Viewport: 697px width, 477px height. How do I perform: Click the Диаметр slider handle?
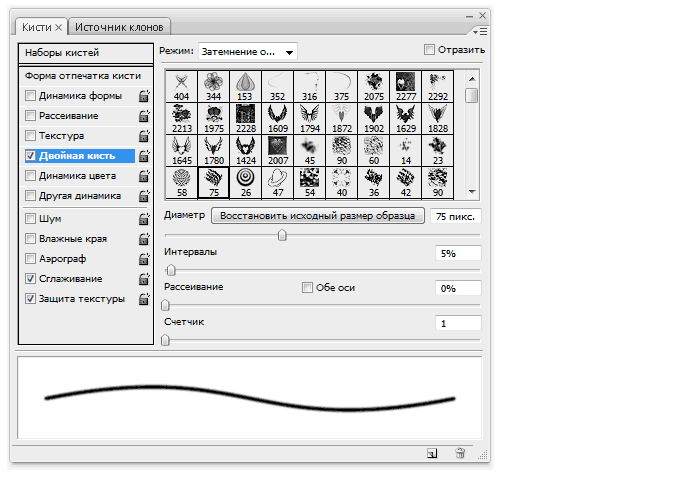point(282,235)
